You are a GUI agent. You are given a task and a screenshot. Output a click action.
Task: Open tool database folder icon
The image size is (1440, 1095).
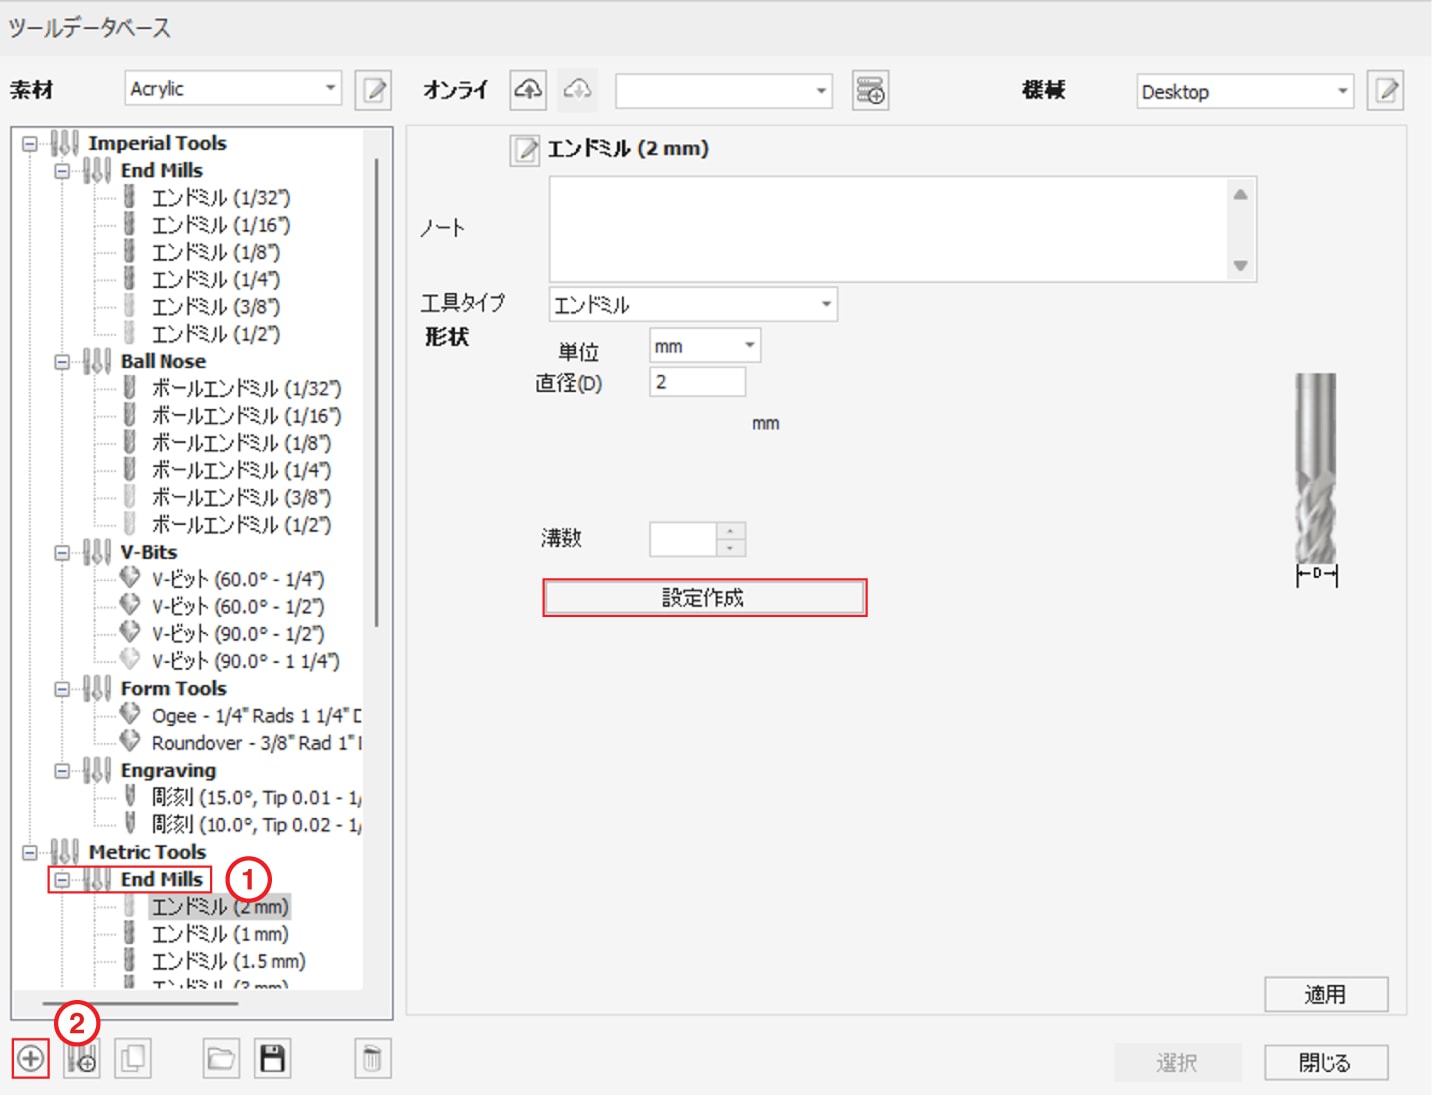221,1058
